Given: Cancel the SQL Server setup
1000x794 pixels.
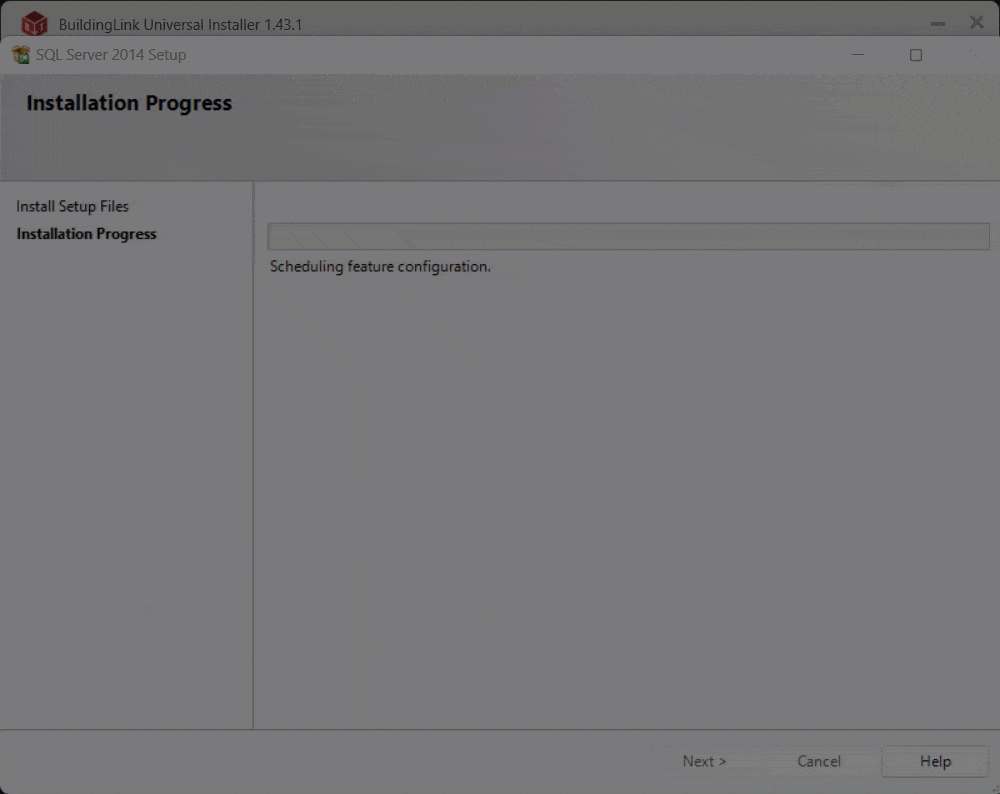Looking at the screenshot, I should pos(819,761).
